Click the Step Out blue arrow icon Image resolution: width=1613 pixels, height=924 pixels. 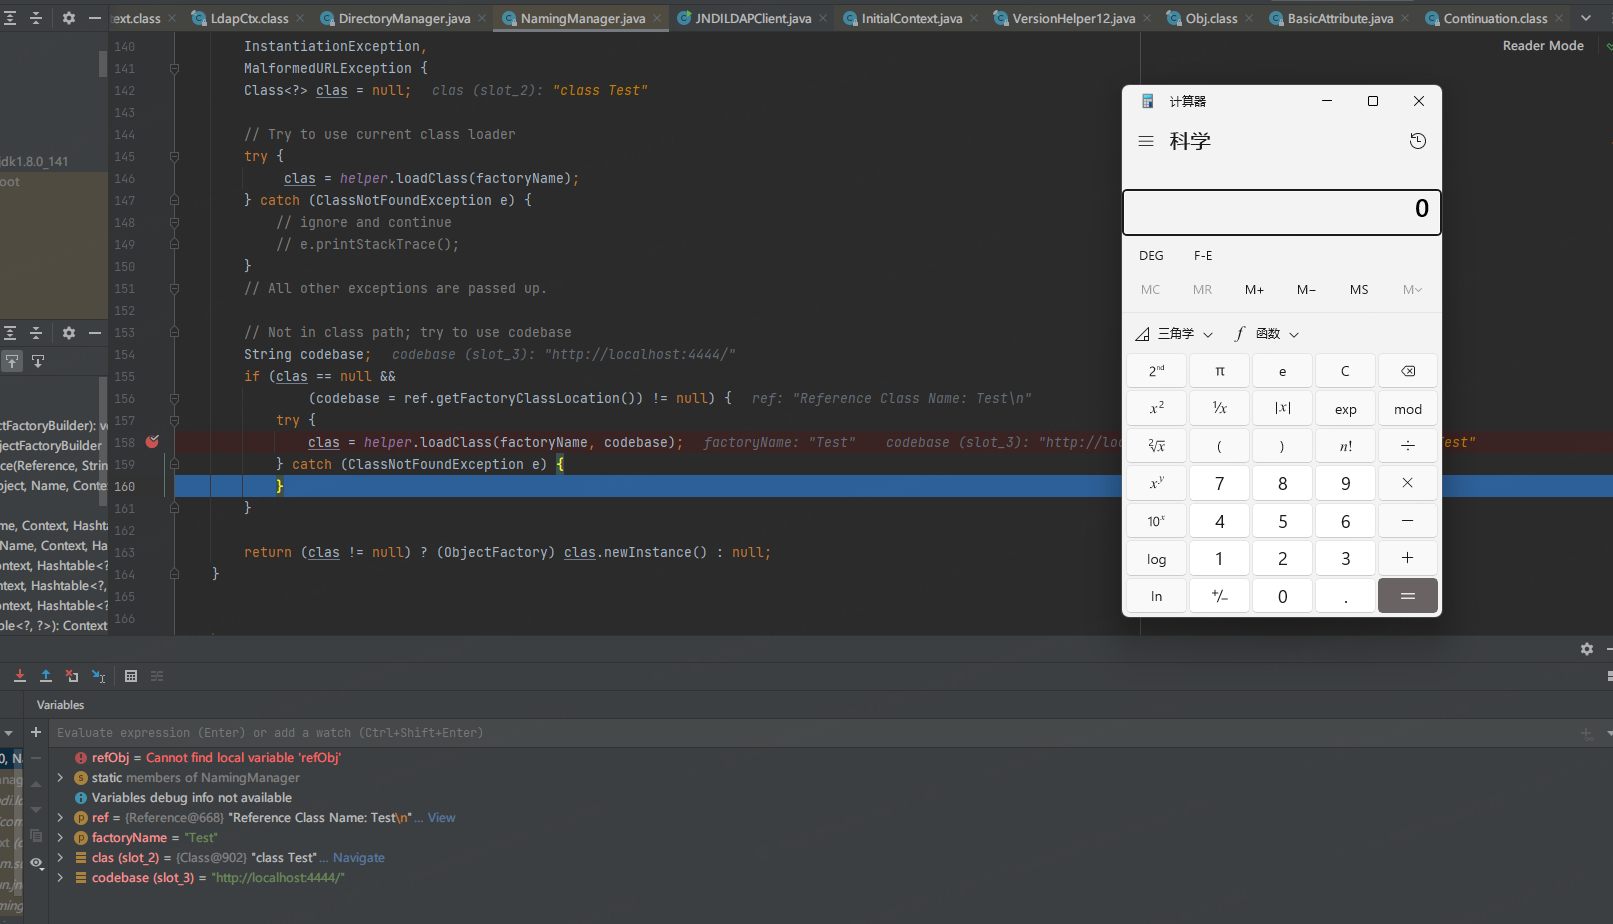(x=46, y=676)
